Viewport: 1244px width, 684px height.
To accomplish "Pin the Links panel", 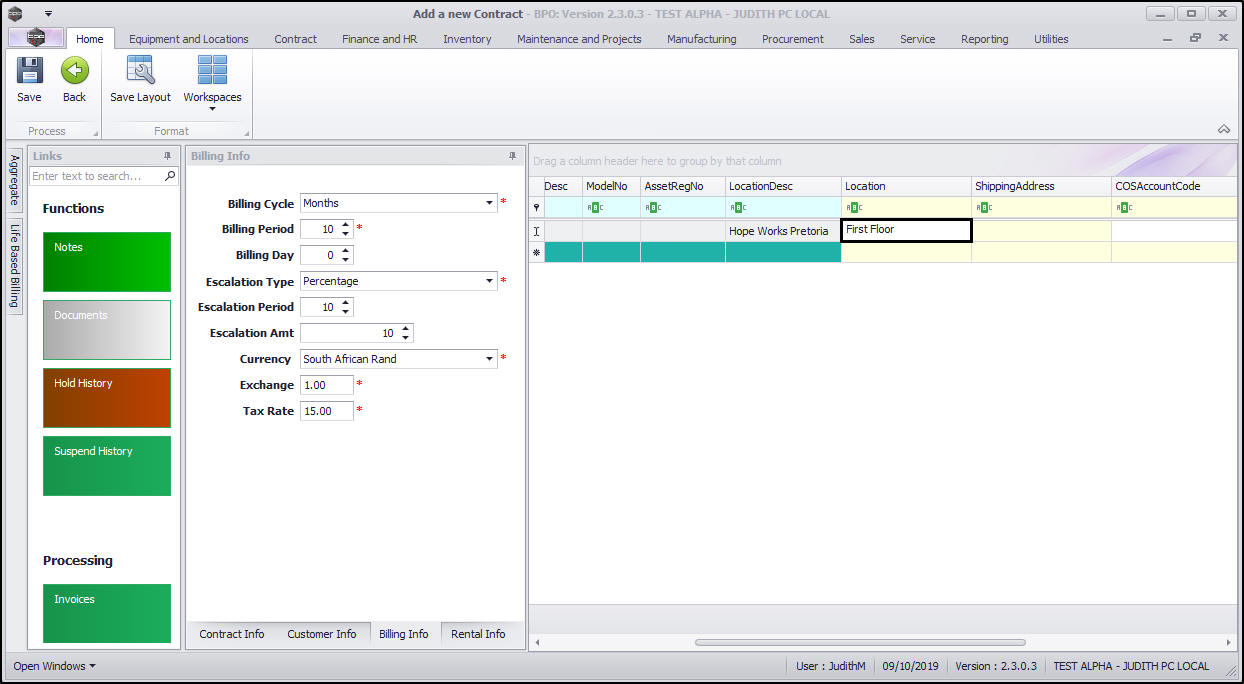I will coord(168,156).
